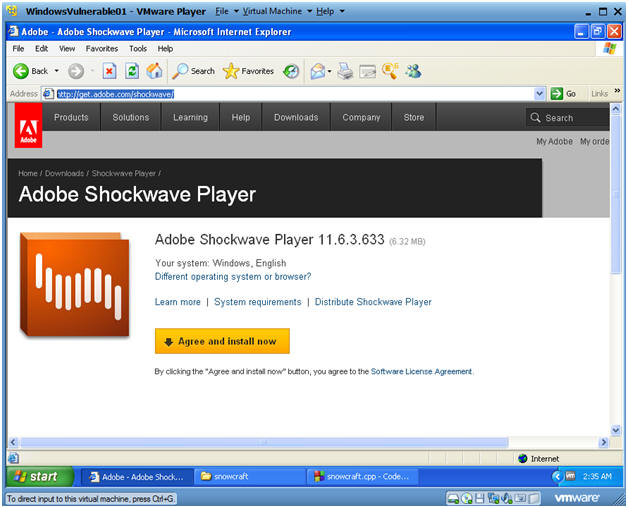This screenshot has height=508, width=628.
Task: Expand the Links toolbar chevron
Action: click(617, 91)
